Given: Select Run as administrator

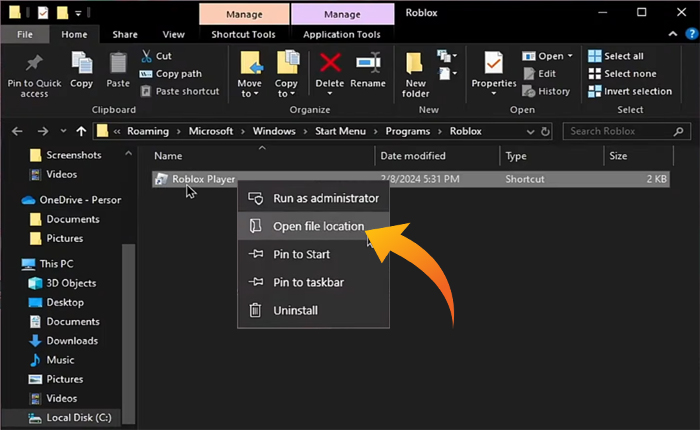Looking at the screenshot, I should (x=313, y=198).
